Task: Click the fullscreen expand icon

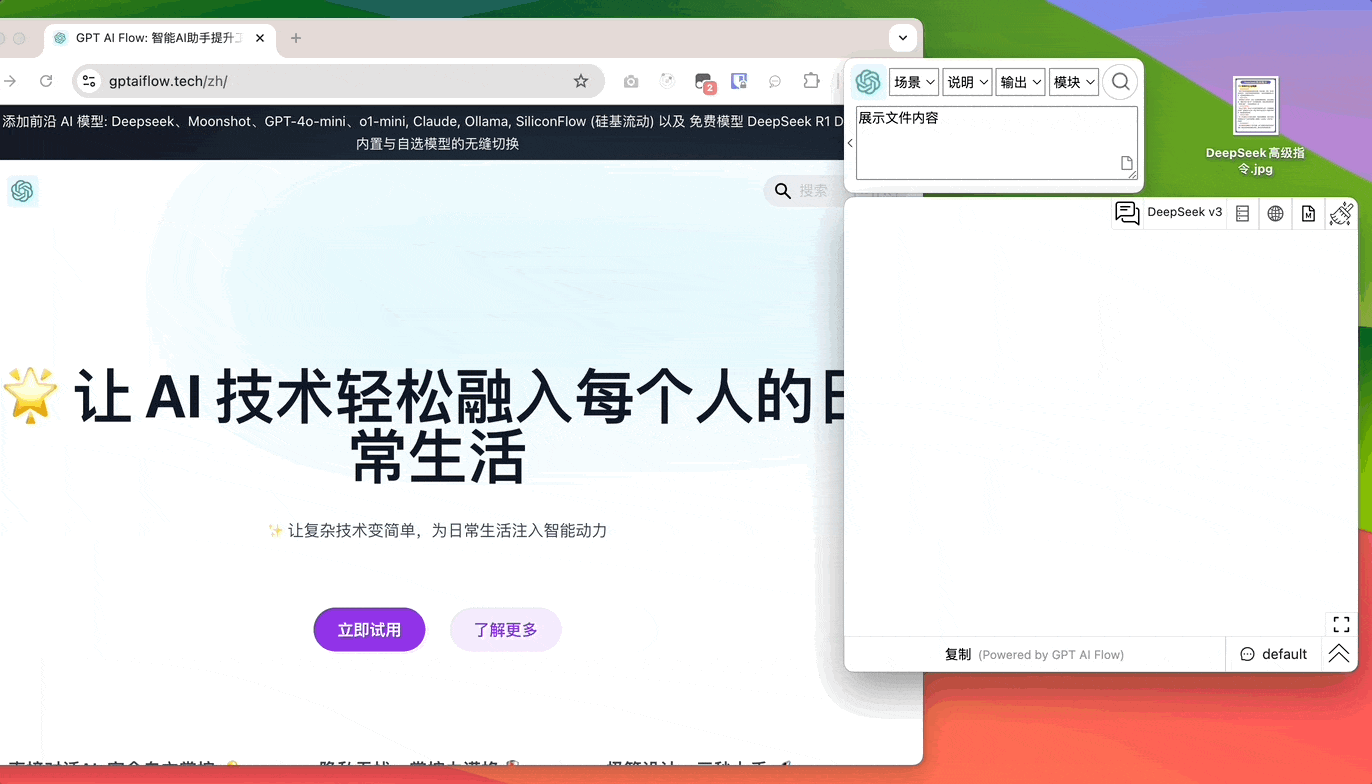Action: (x=1341, y=624)
